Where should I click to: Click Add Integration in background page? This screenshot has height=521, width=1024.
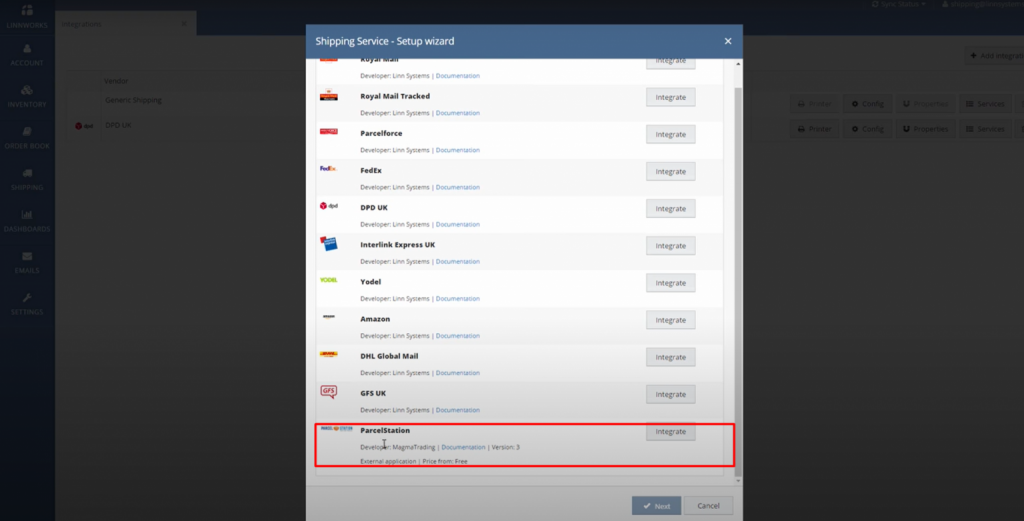click(995, 56)
